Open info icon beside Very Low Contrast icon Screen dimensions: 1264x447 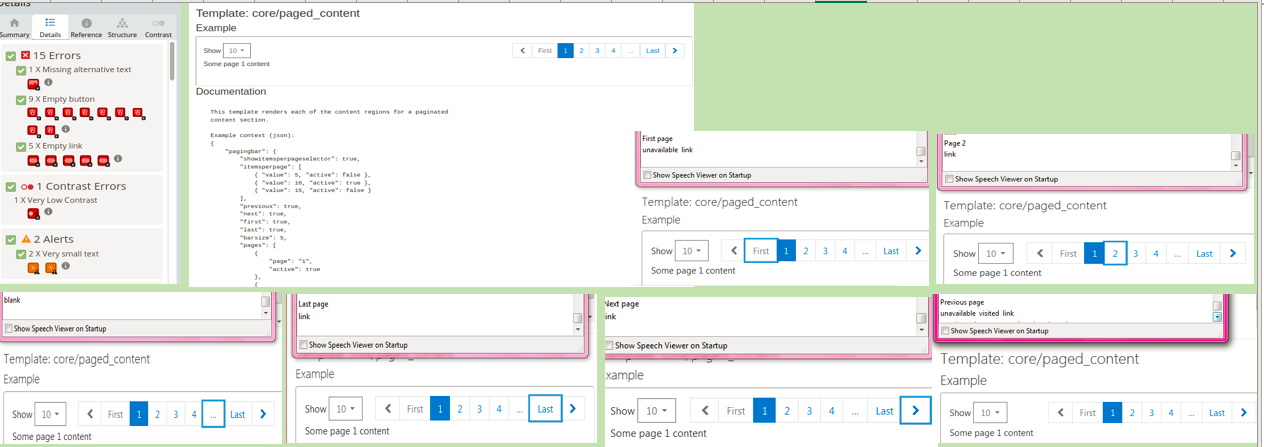coord(48,212)
